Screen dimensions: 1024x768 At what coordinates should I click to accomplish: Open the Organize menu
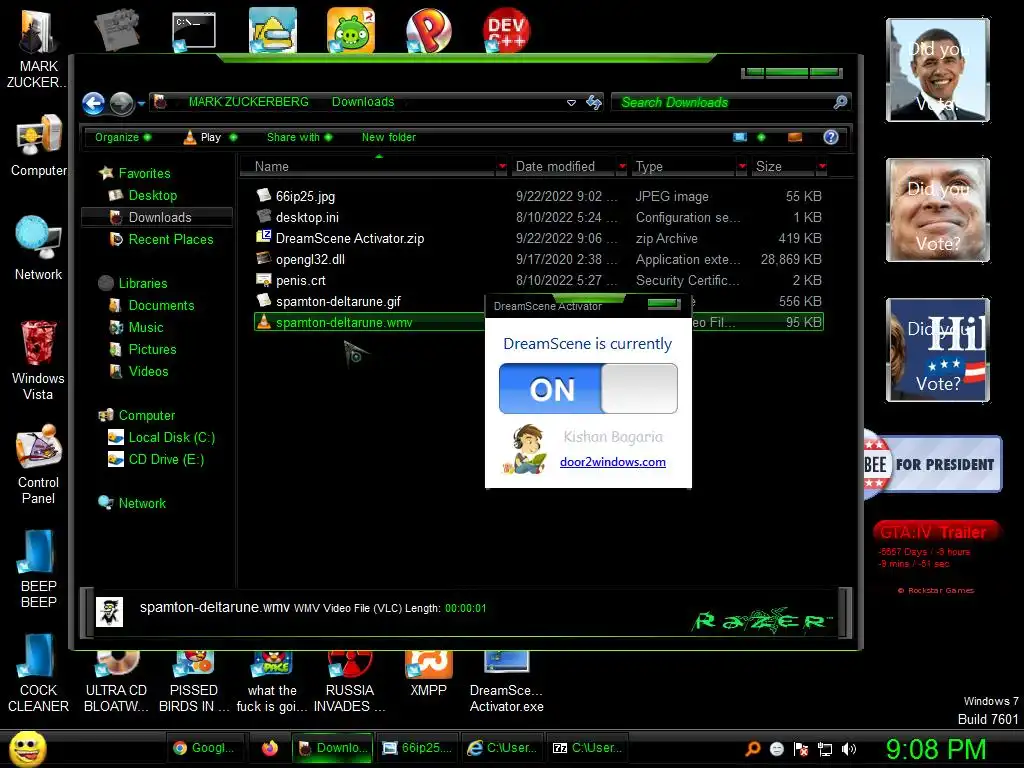(x=123, y=137)
